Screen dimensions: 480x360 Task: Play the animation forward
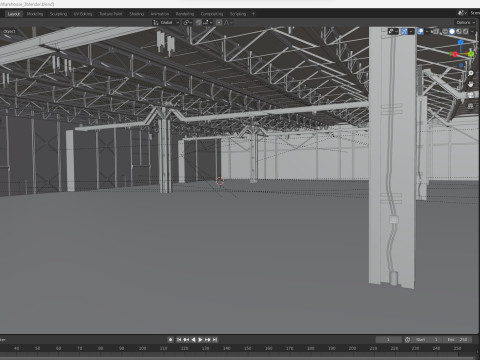pos(200,340)
